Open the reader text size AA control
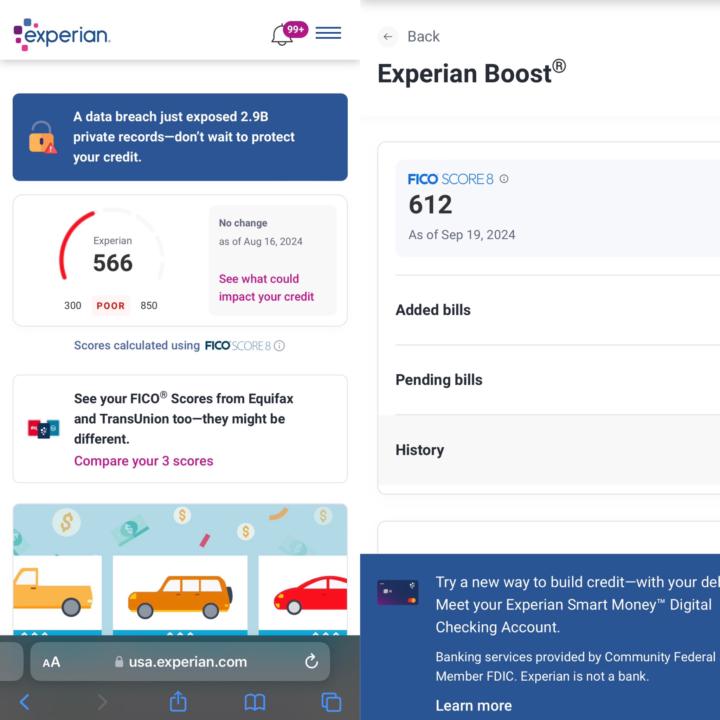 51,662
